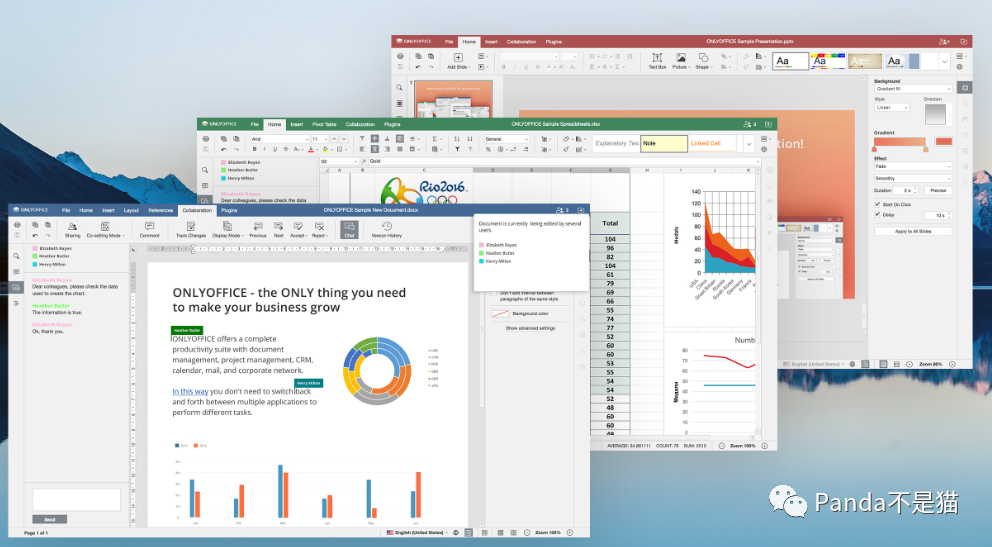This screenshot has height=547, width=992.
Task: Click print icon in presentation toolbar
Action: coord(400,56)
